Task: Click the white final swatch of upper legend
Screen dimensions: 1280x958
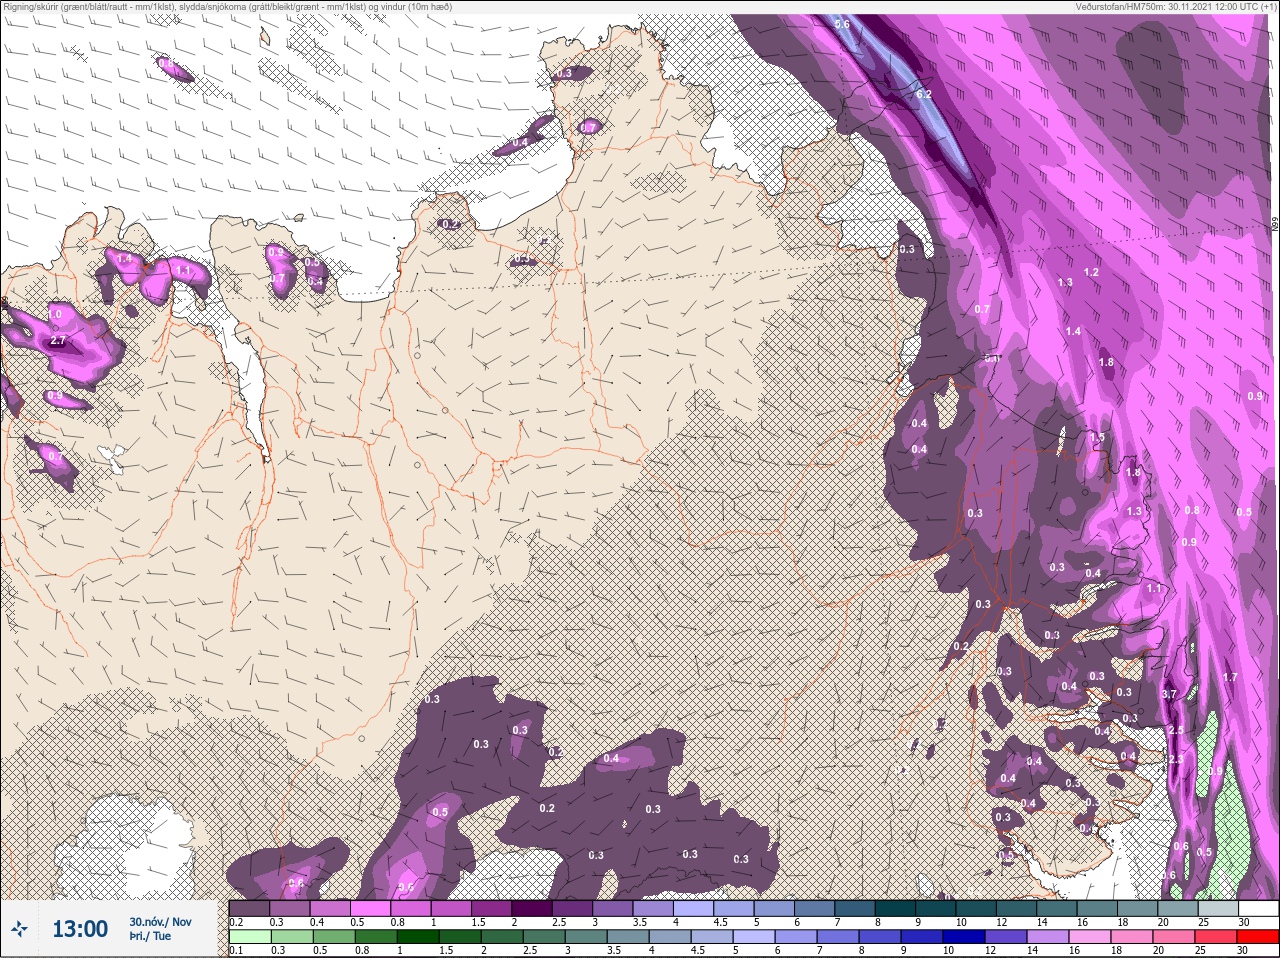Action: pyautogui.click(x=1258, y=908)
